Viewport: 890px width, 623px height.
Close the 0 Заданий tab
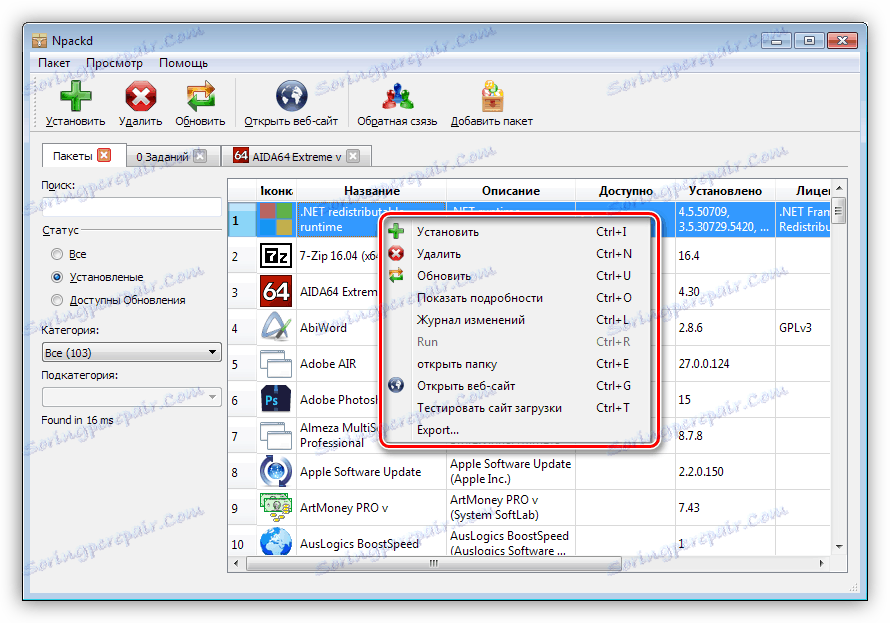(200, 156)
